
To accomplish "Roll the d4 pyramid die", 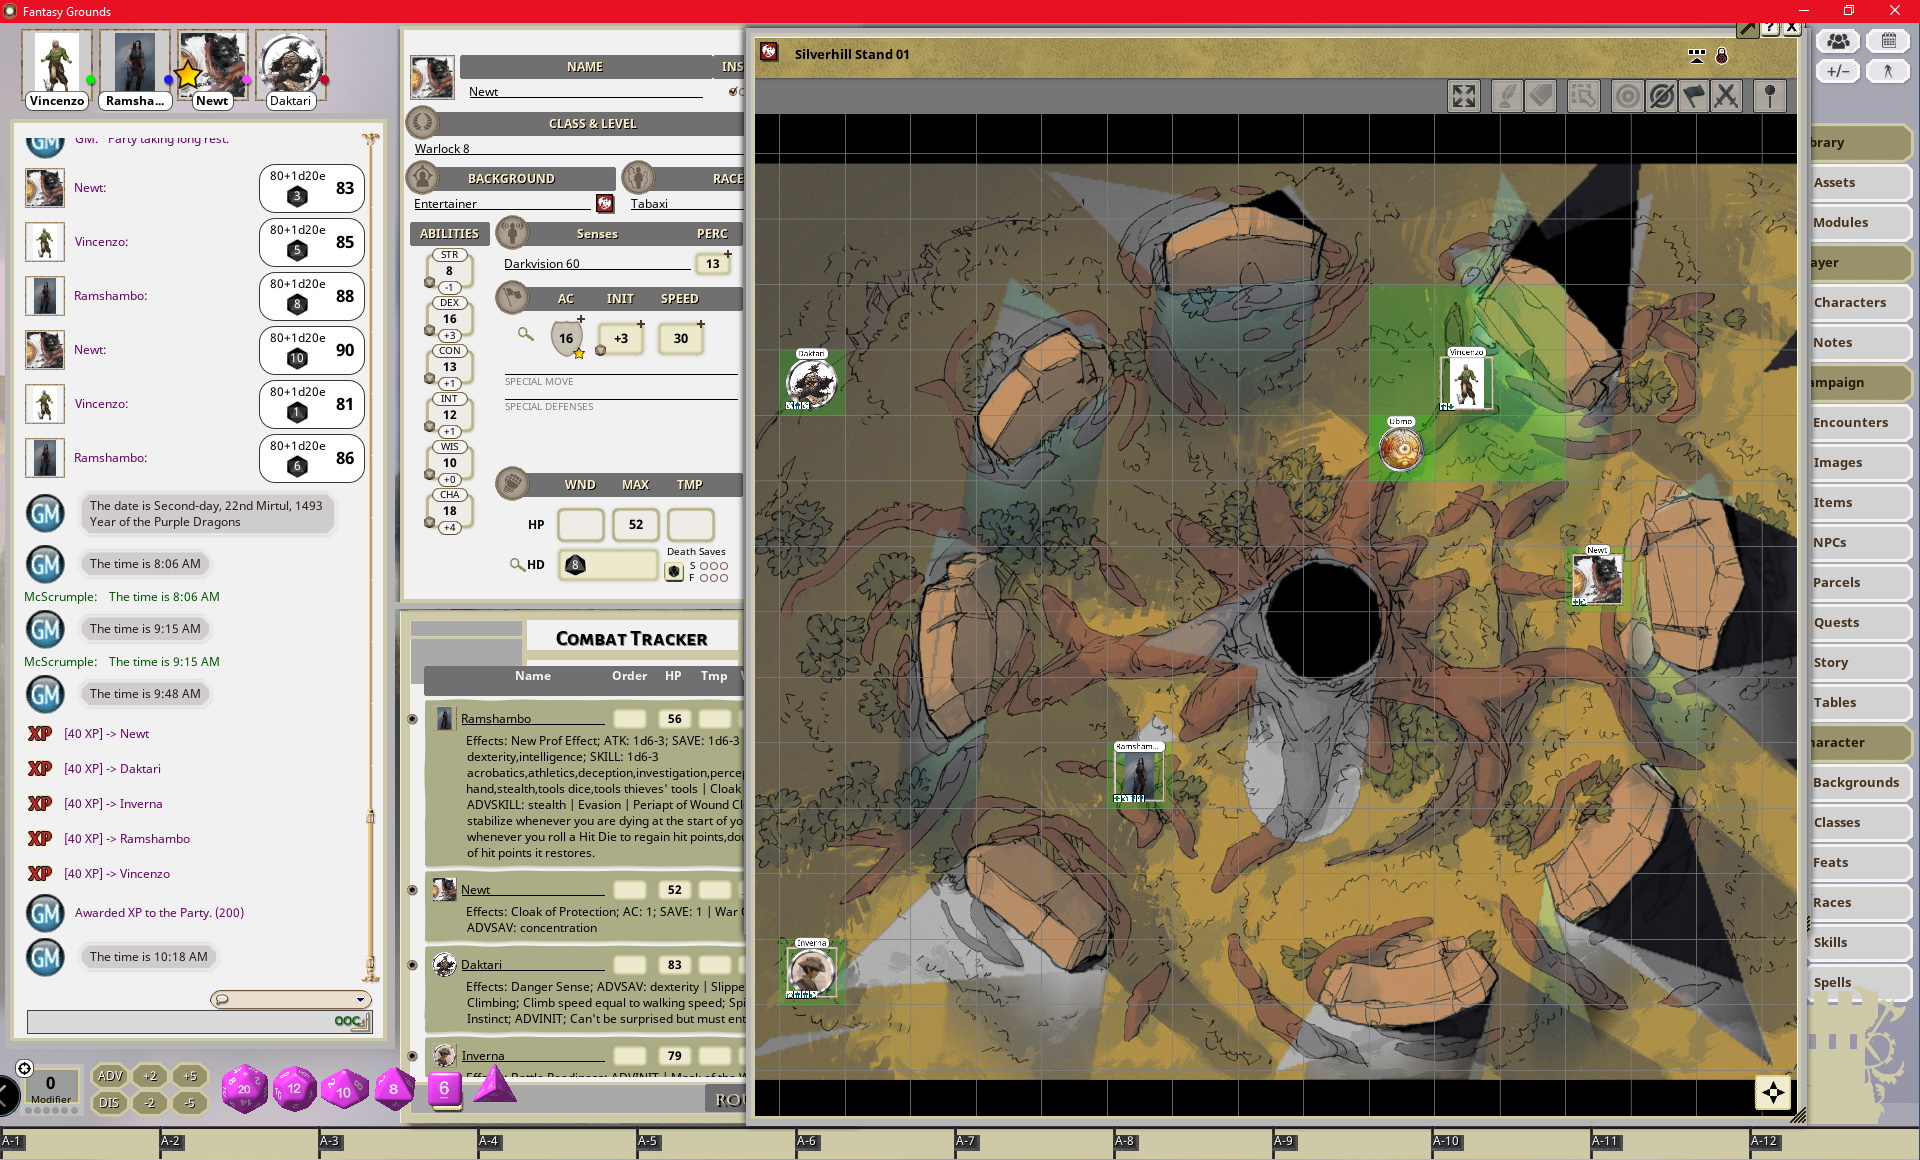I will 493,1086.
